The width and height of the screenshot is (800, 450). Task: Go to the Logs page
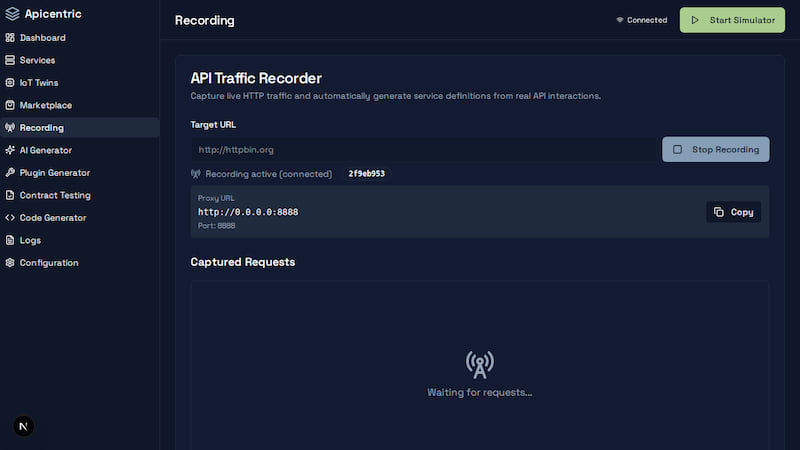[x=29, y=240]
